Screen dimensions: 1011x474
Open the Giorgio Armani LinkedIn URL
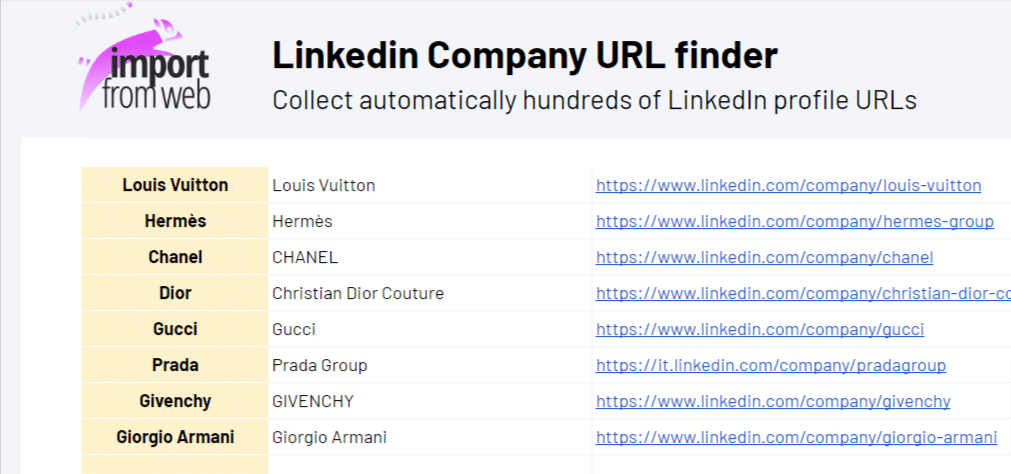[796, 437]
